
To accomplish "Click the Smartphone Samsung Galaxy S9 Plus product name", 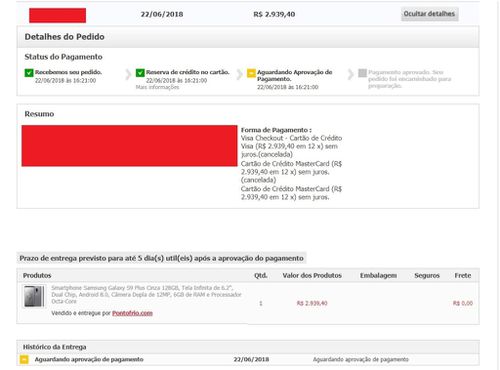I will (x=146, y=295).
